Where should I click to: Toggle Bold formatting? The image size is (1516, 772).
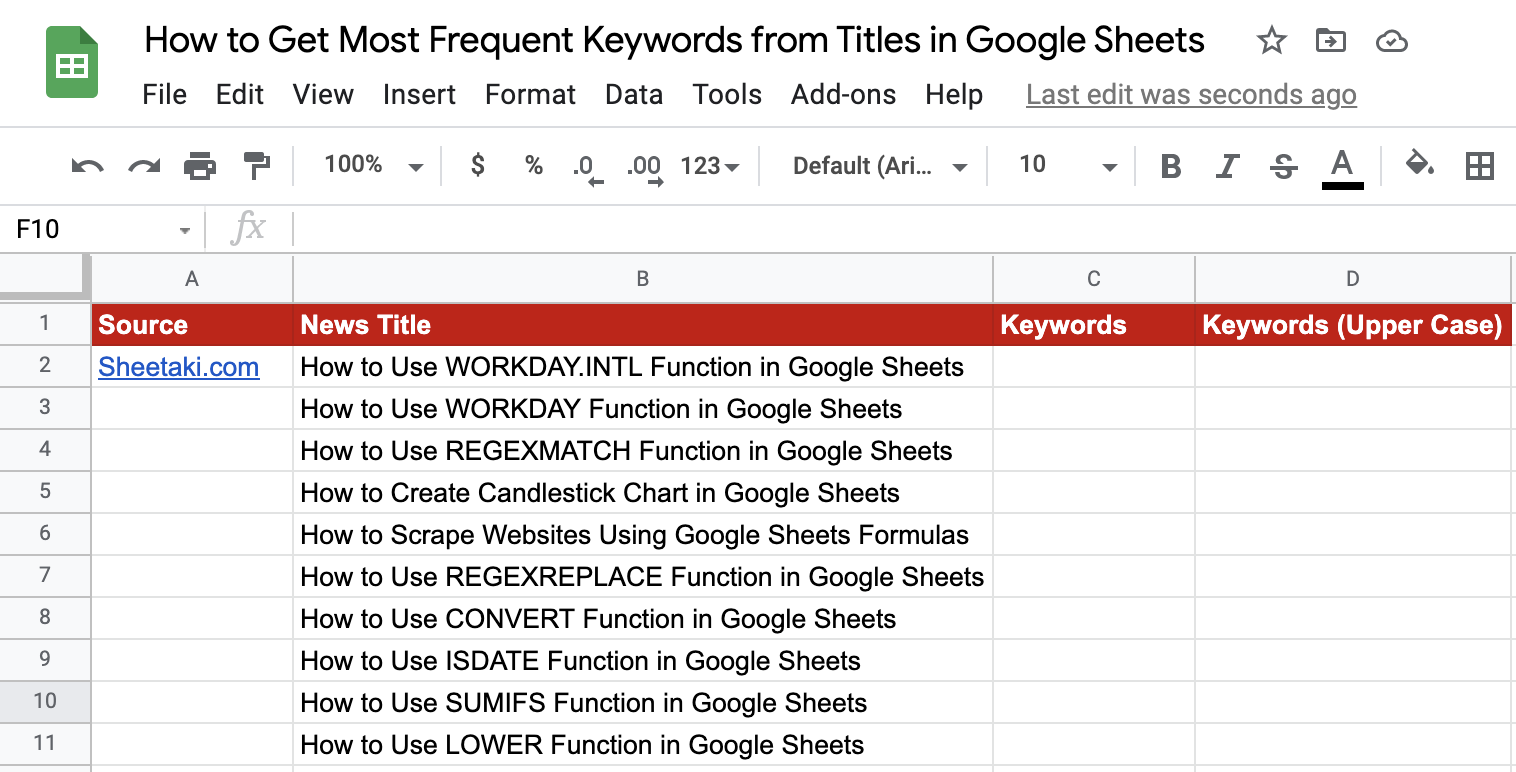tap(1170, 166)
